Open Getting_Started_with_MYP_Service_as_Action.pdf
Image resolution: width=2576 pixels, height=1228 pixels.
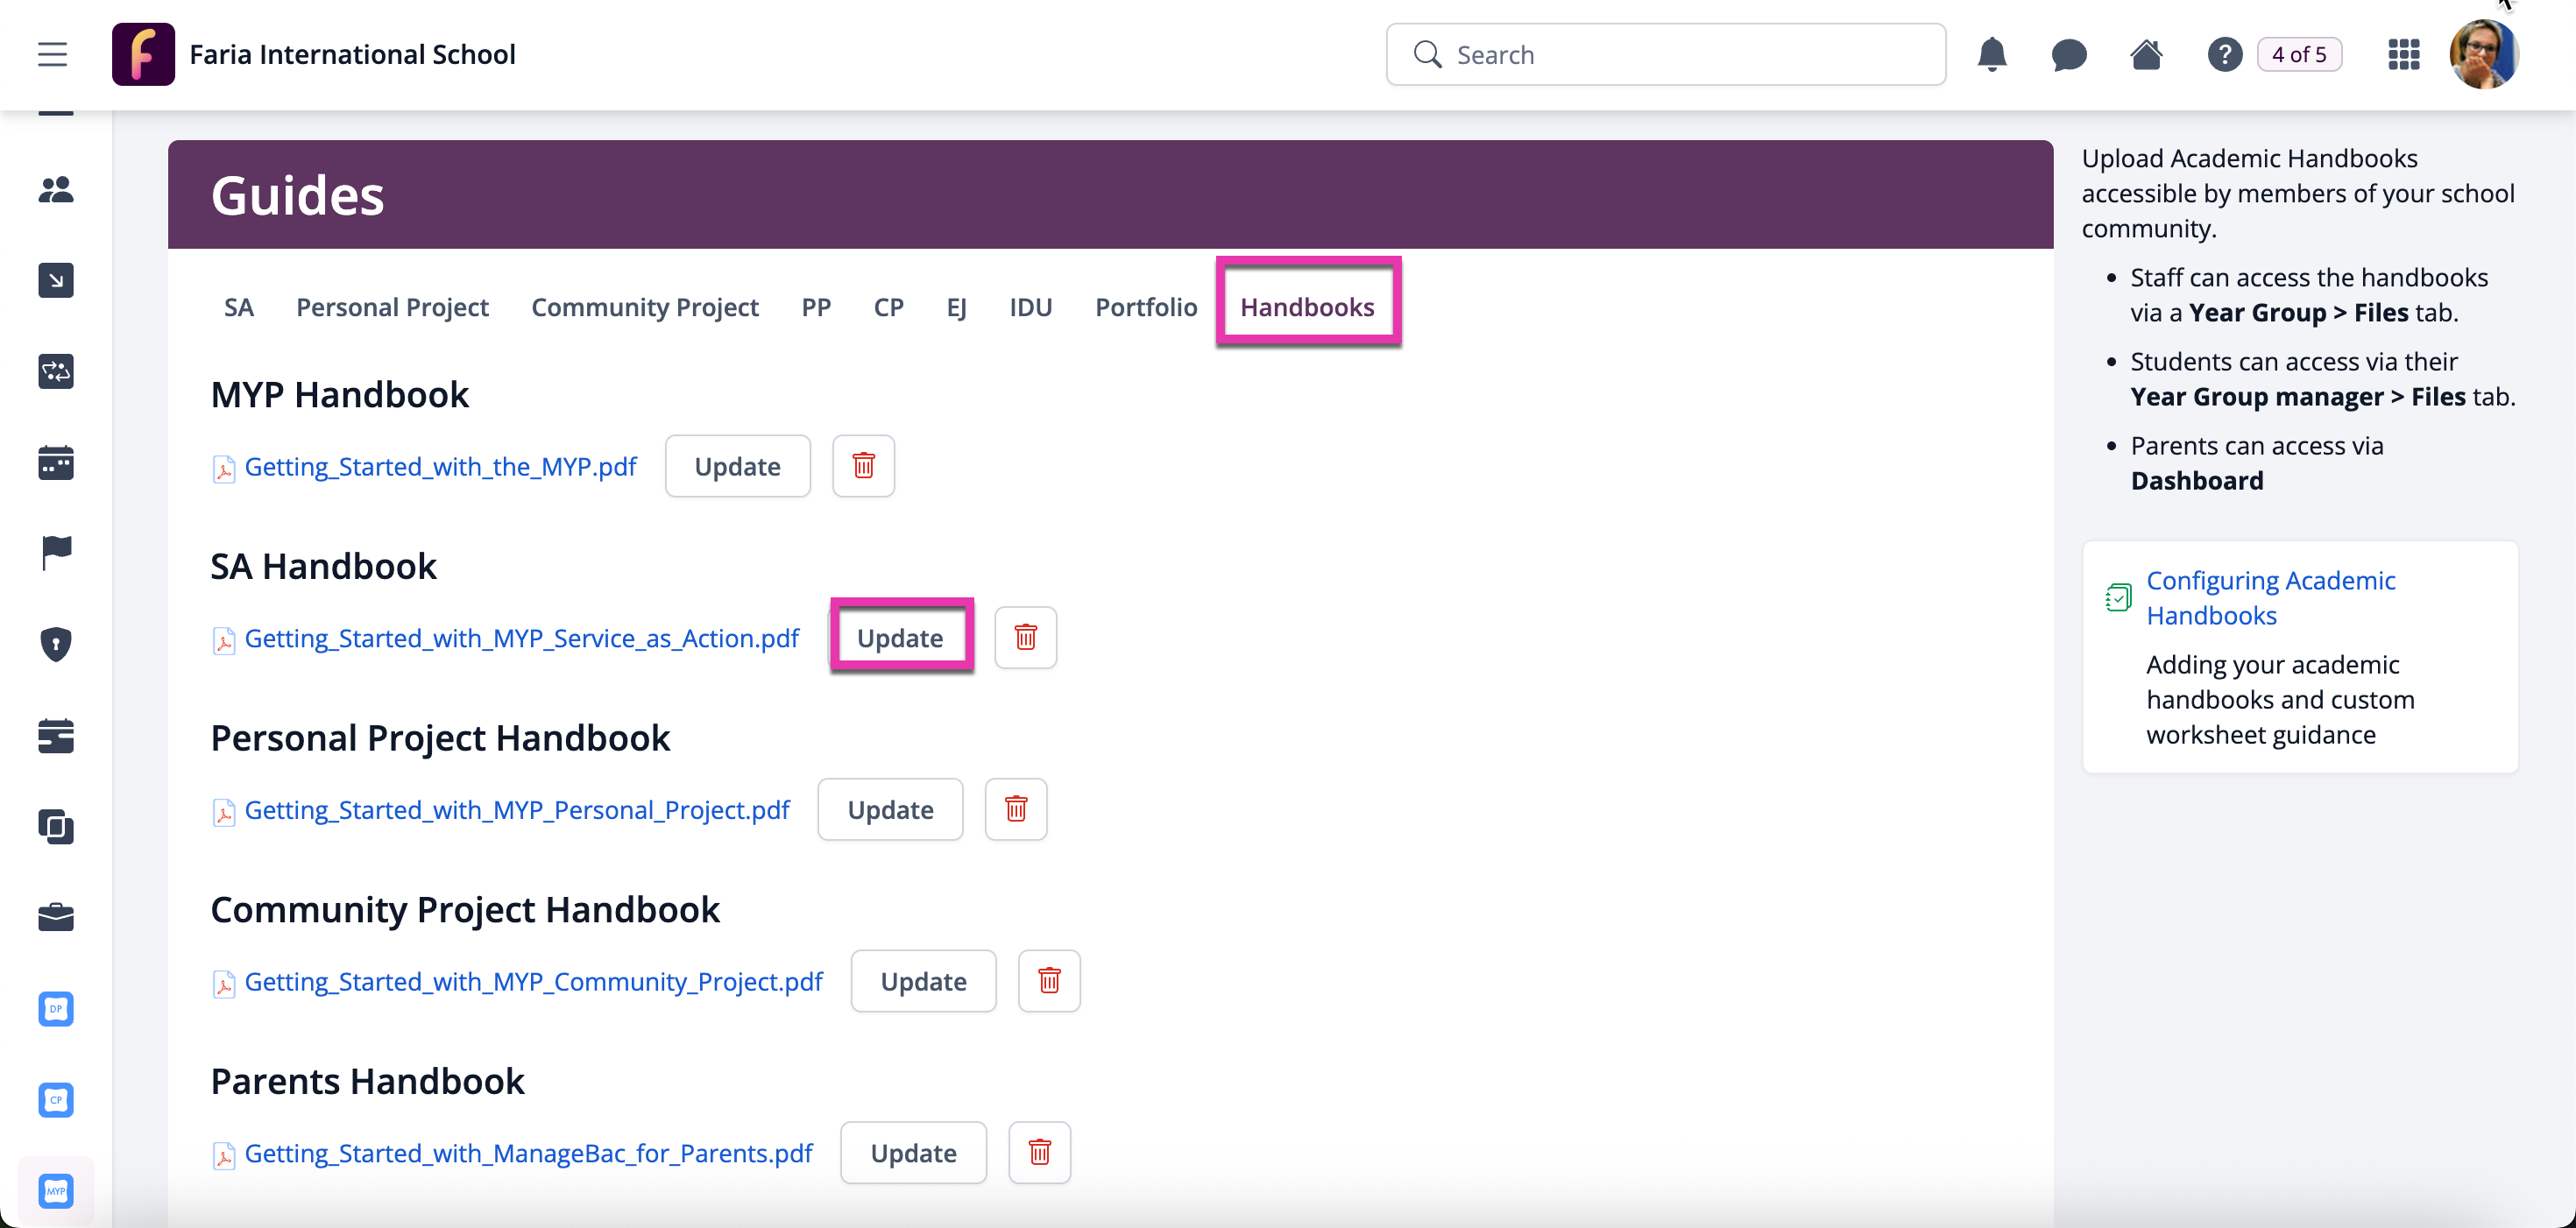pyautogui.click(x=521, y=638)
